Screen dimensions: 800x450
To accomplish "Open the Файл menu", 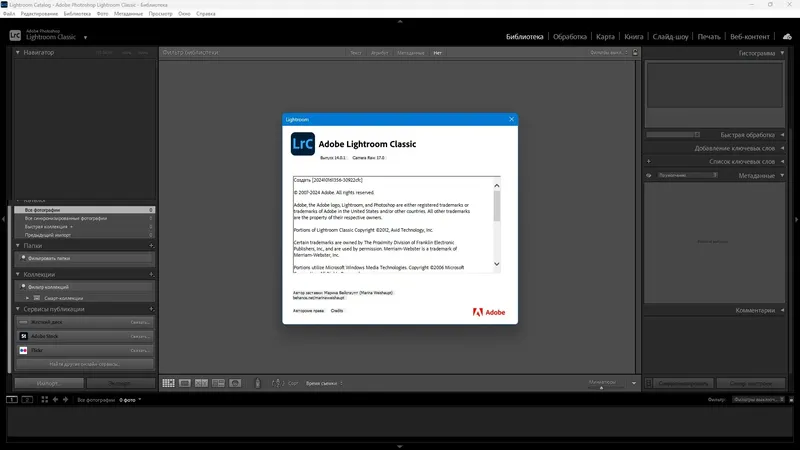I will (9, 14).
